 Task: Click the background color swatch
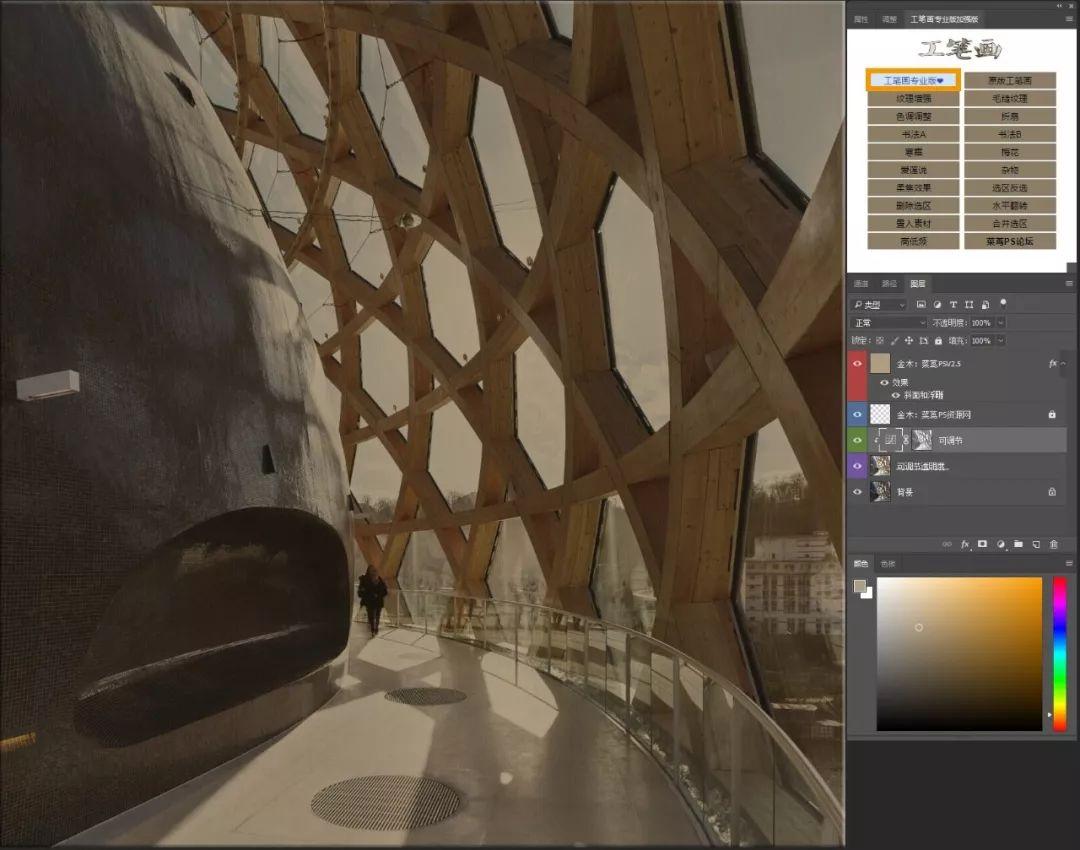(x=869, y=594)
